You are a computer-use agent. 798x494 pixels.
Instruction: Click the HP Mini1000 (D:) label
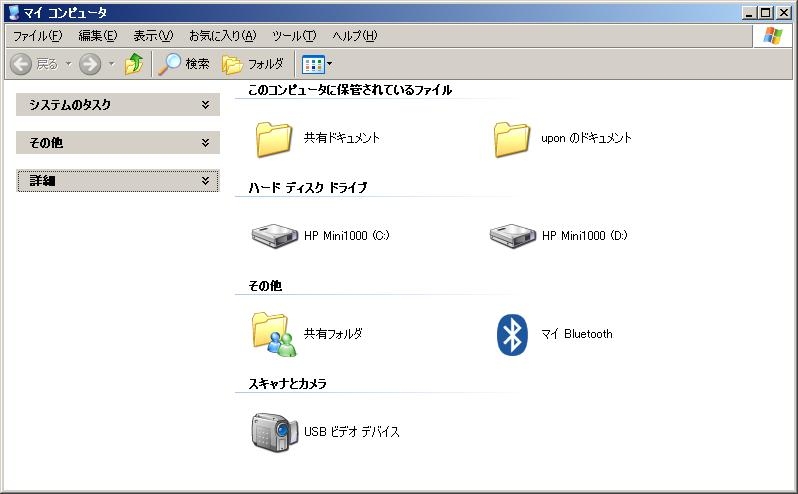584,236
